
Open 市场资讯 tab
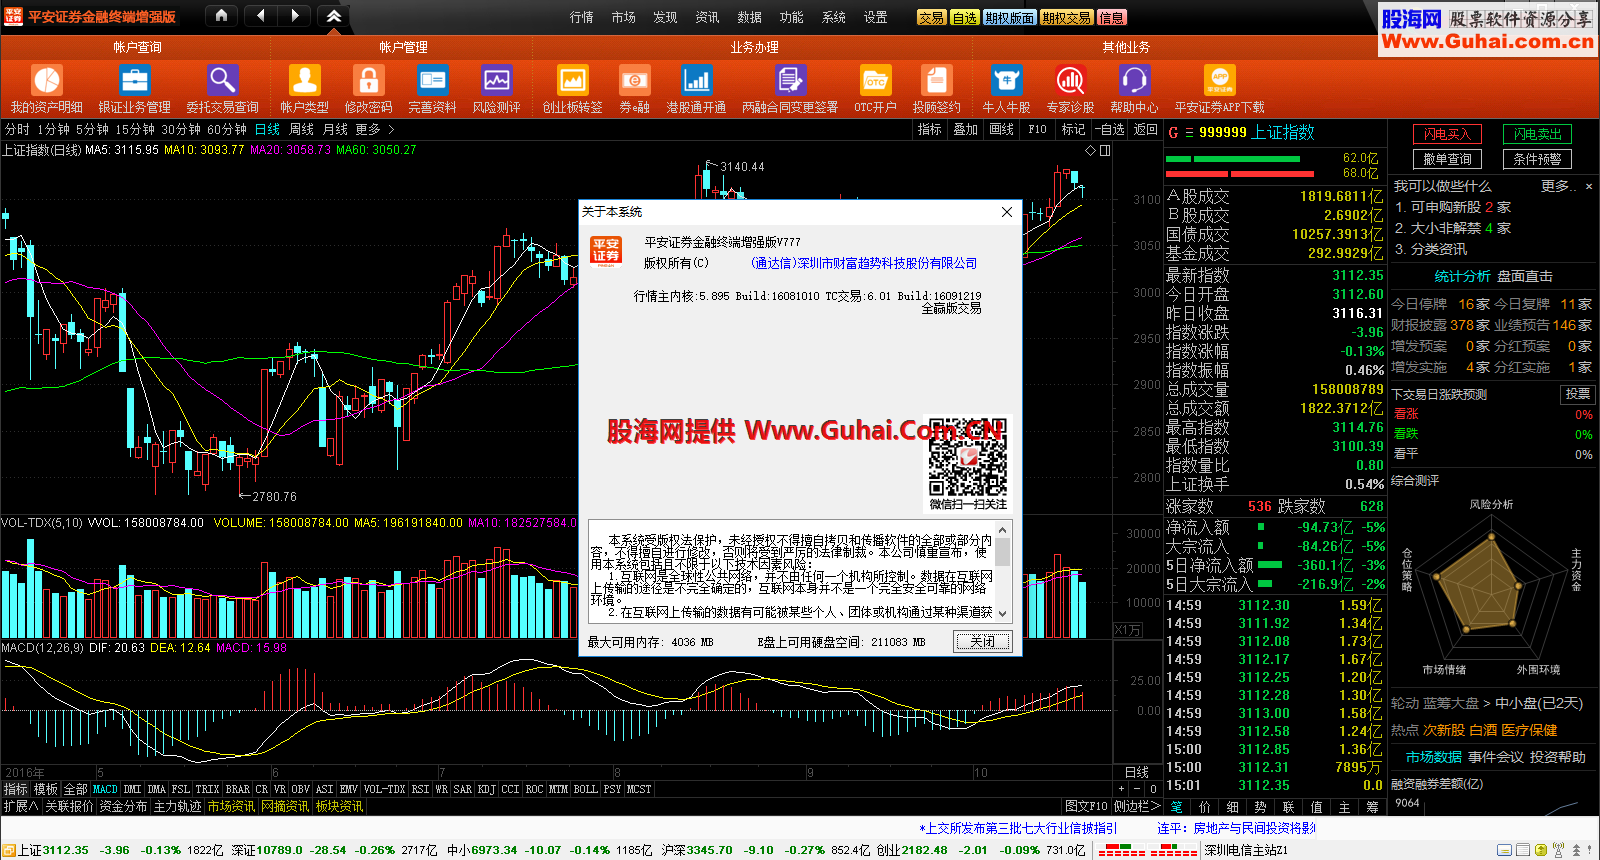[x=231, y=806]
